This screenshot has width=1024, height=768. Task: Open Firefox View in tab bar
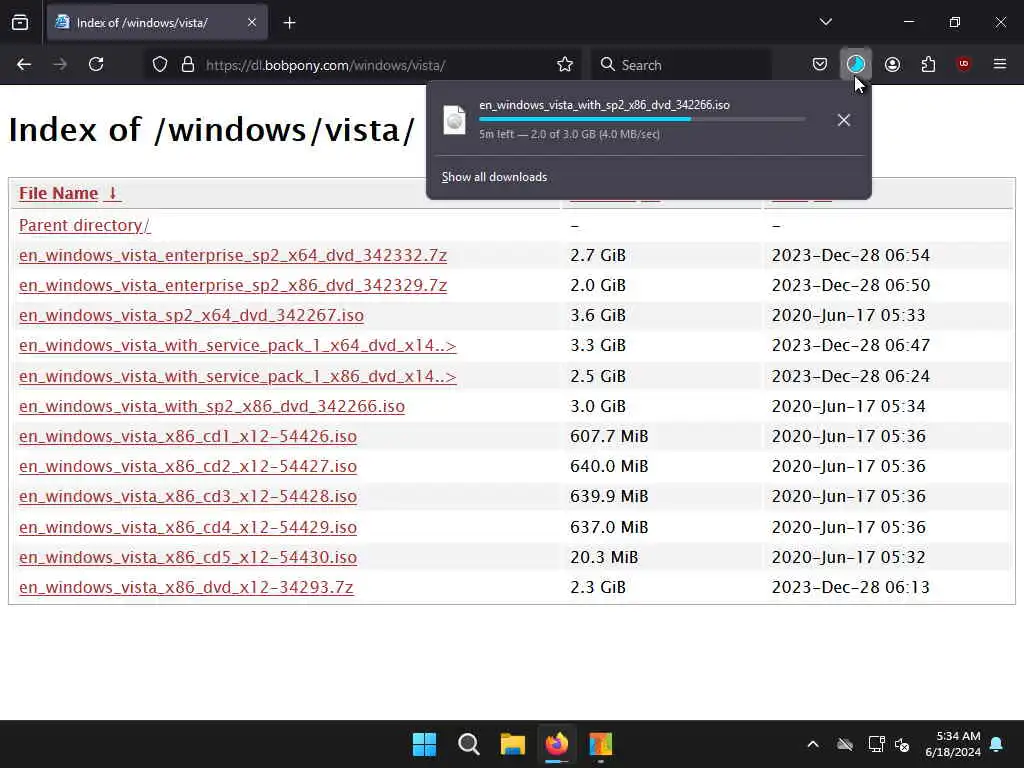point(20,23)
